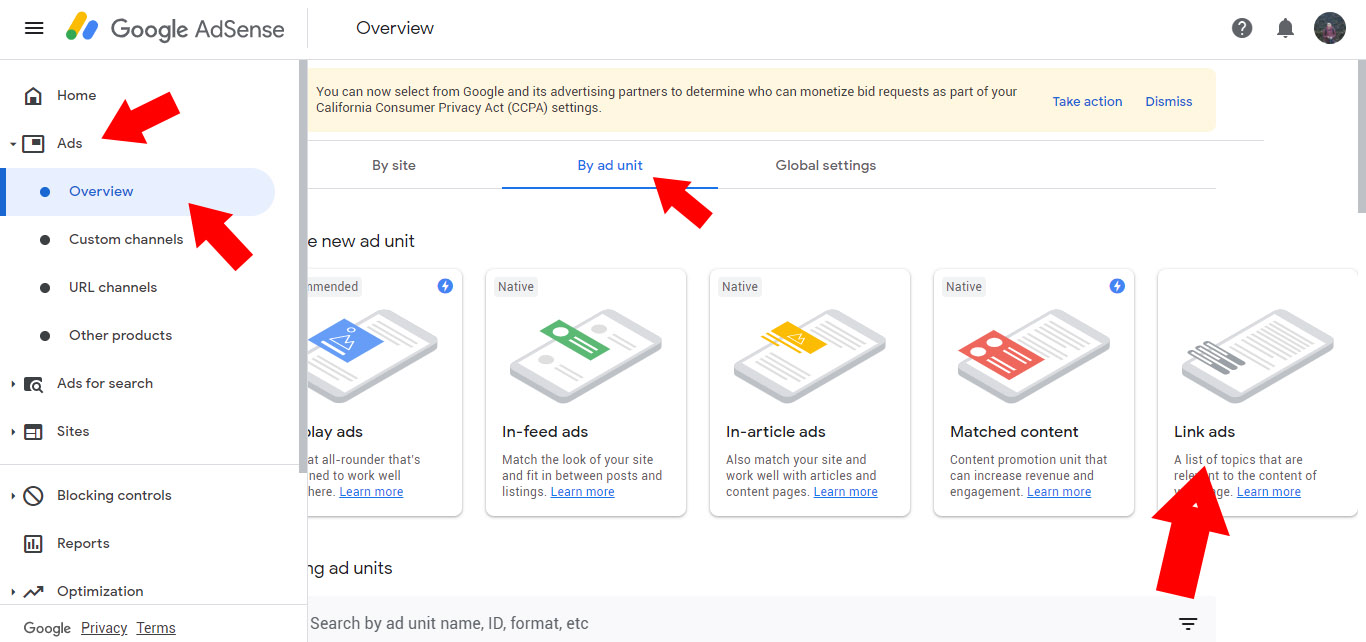
Task: Click the Overview page title in header
Action: point(395,28)
